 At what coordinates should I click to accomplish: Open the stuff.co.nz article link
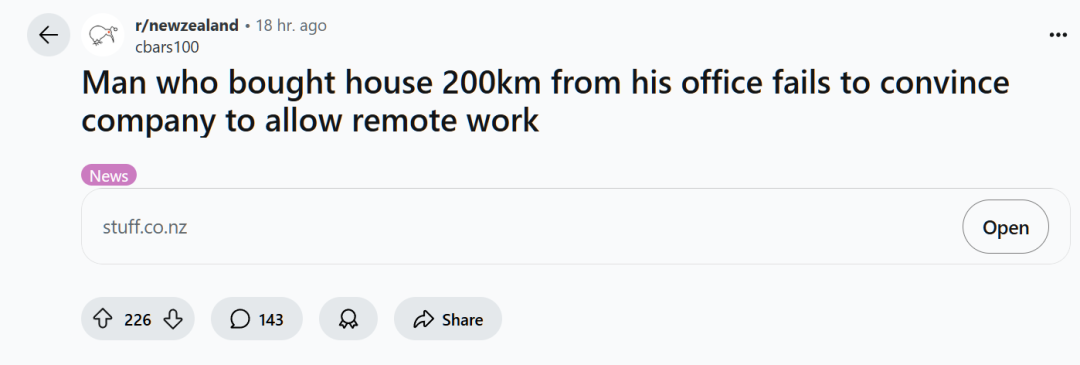pyautogui.click(x=145, y=227)
